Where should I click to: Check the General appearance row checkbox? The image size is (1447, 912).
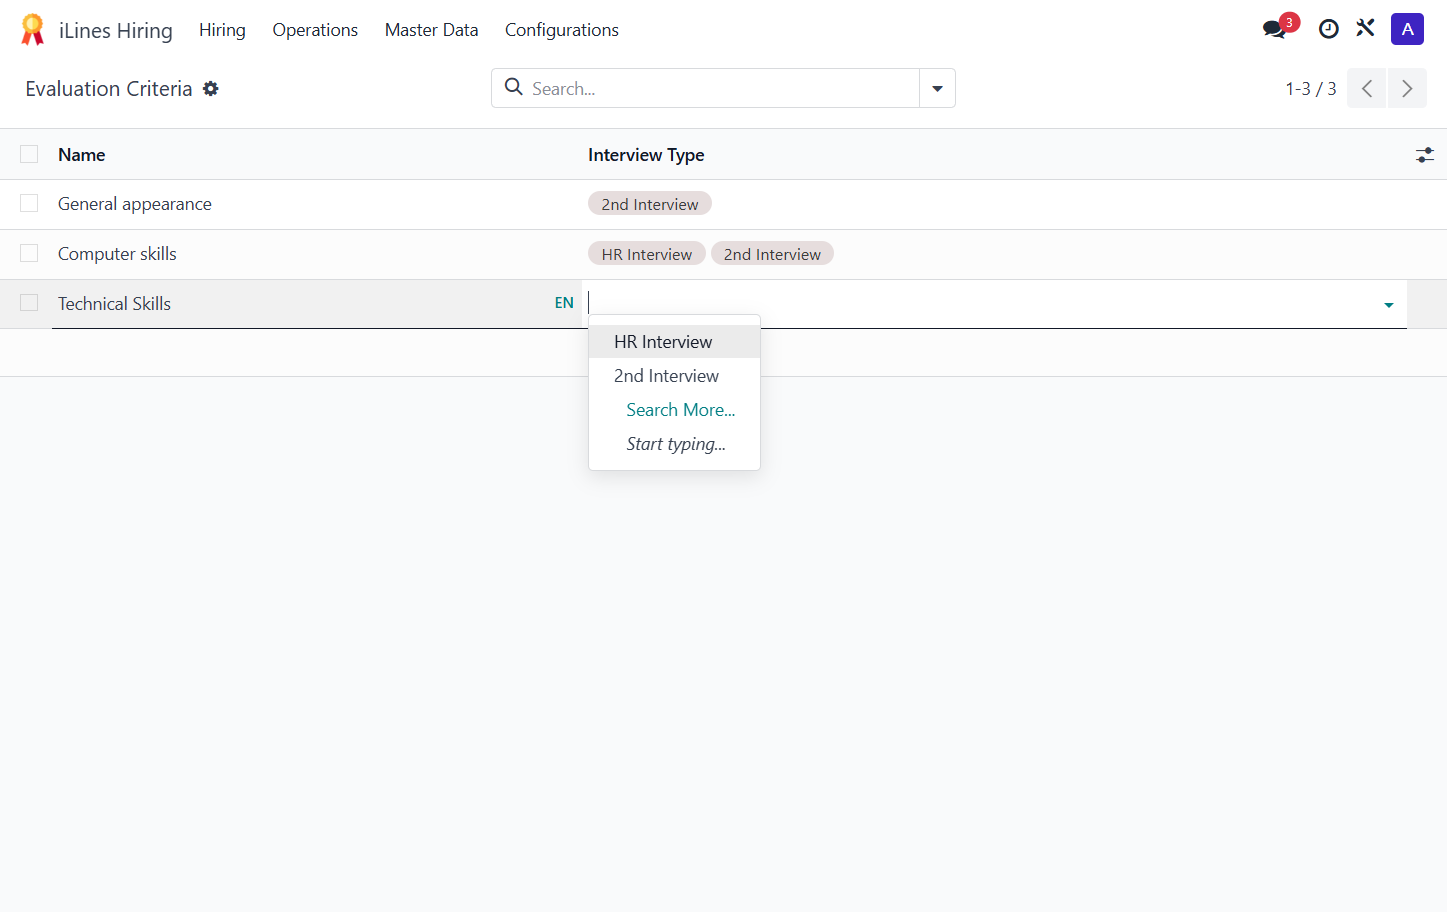point(29,203)
